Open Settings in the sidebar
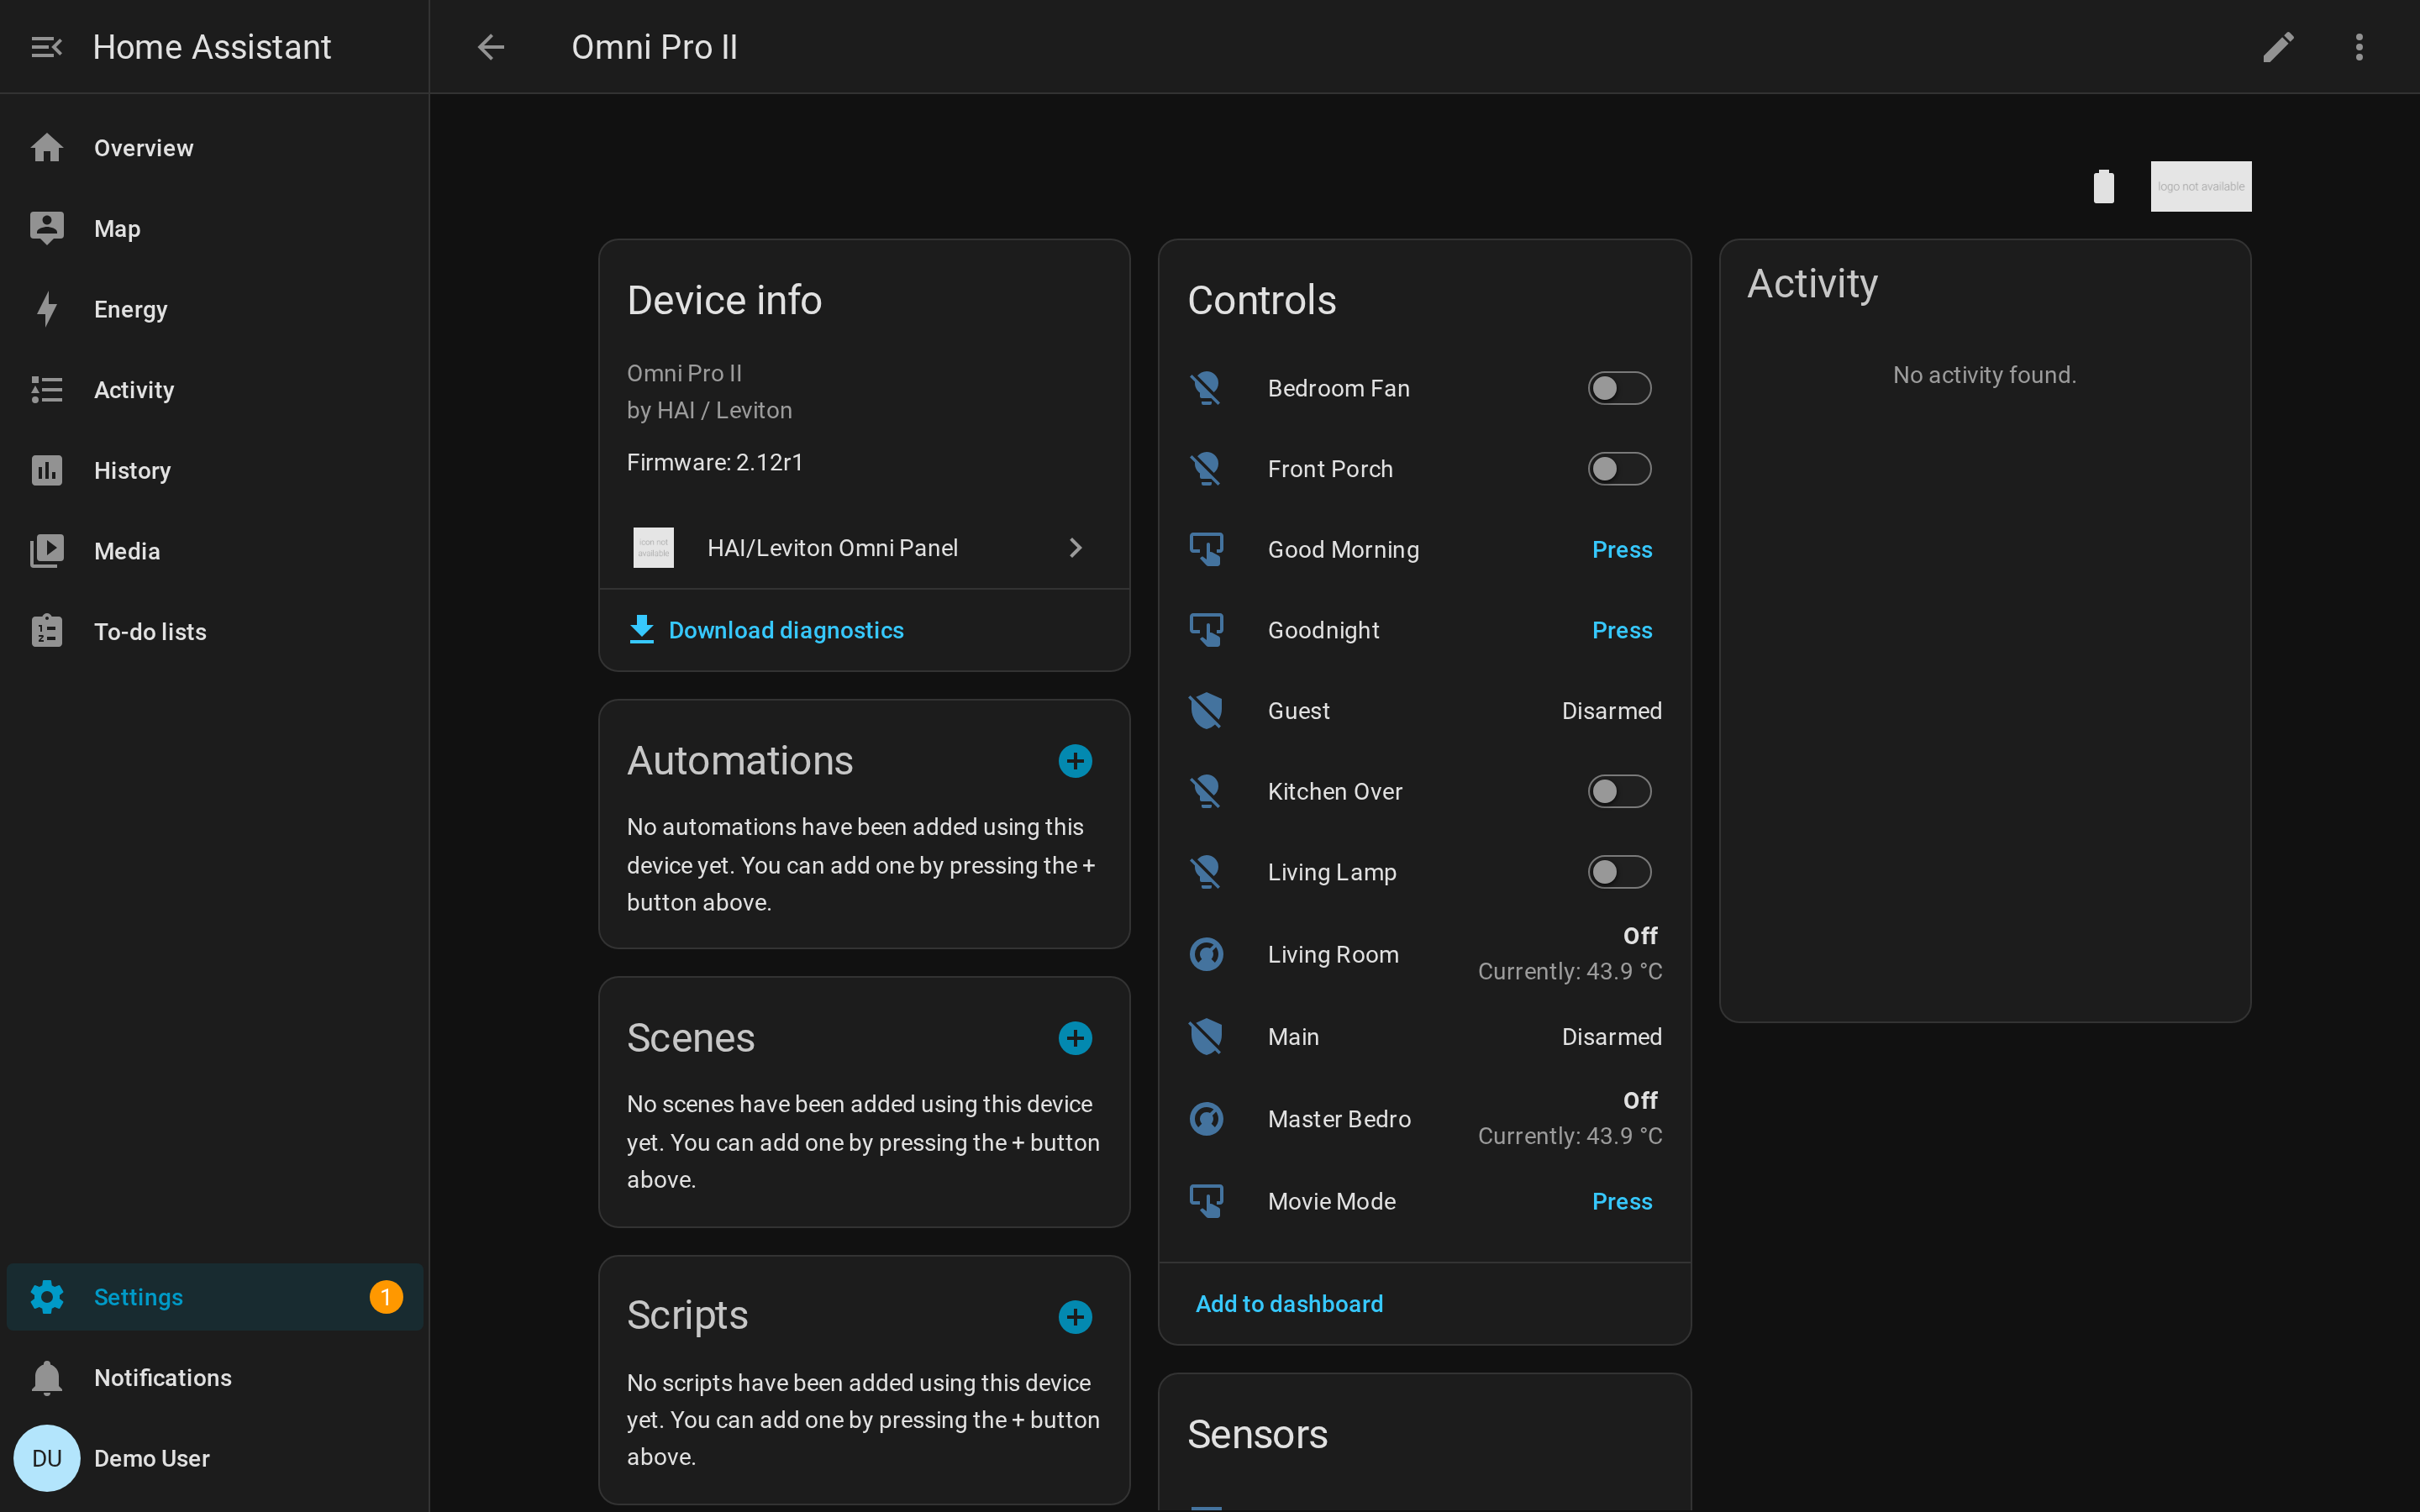 point(215,1297)
